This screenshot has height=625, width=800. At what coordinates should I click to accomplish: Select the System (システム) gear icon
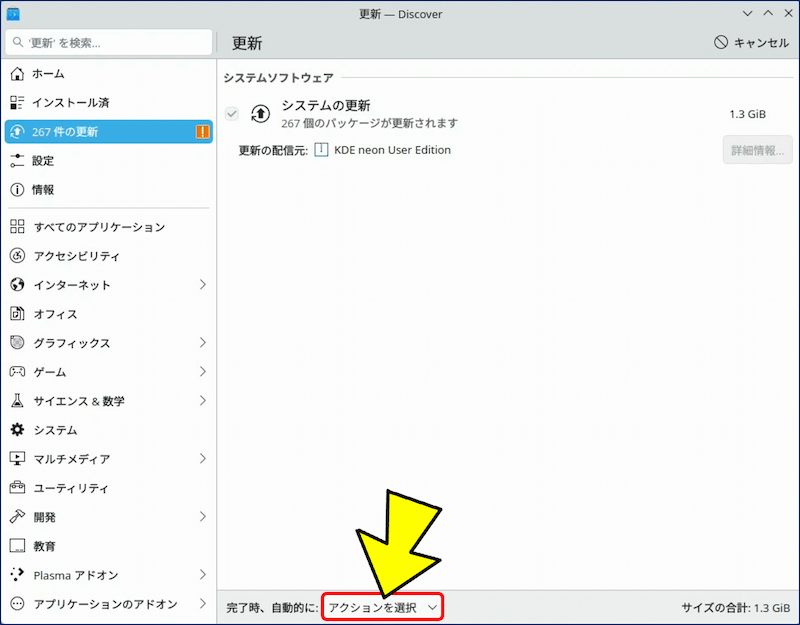[x=17, y=430]
